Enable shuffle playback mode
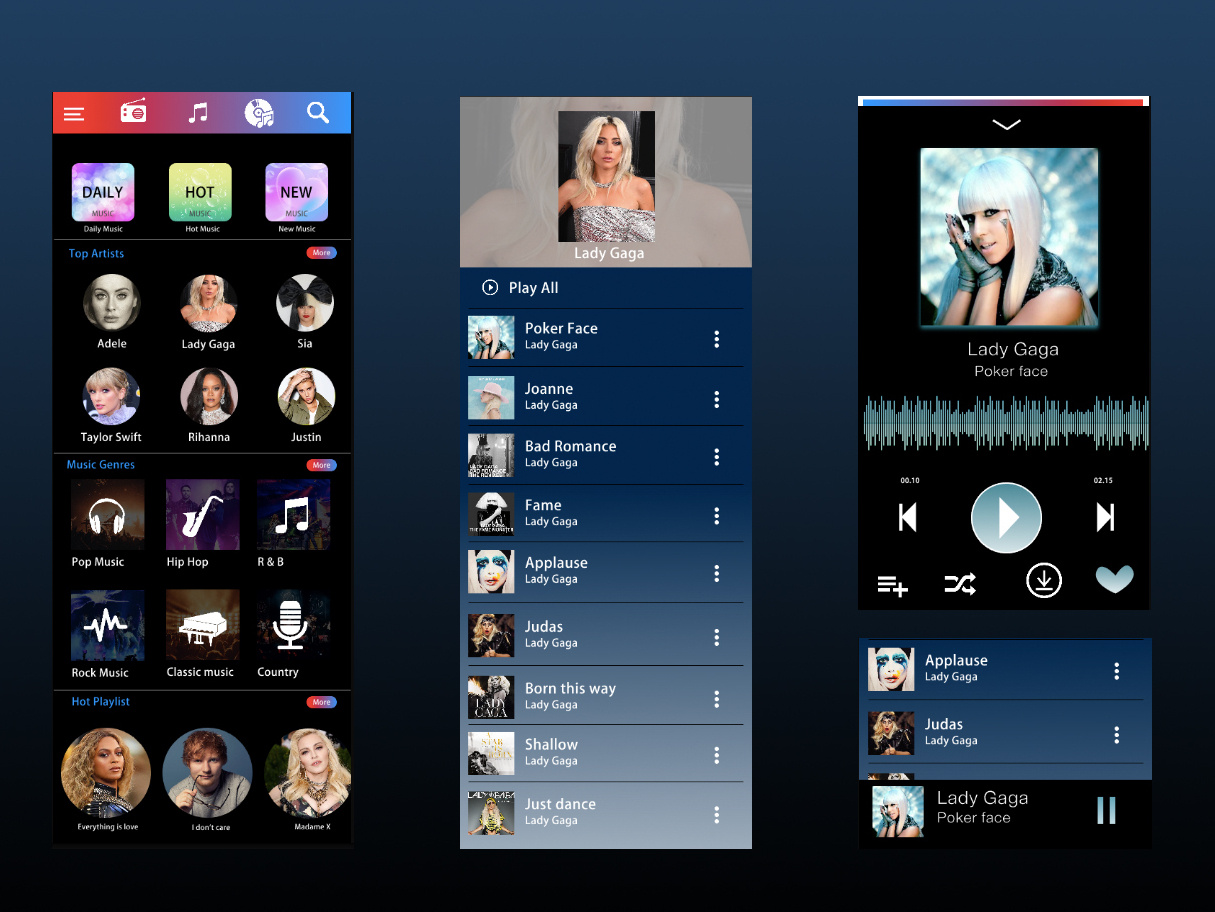 point(960,580)
